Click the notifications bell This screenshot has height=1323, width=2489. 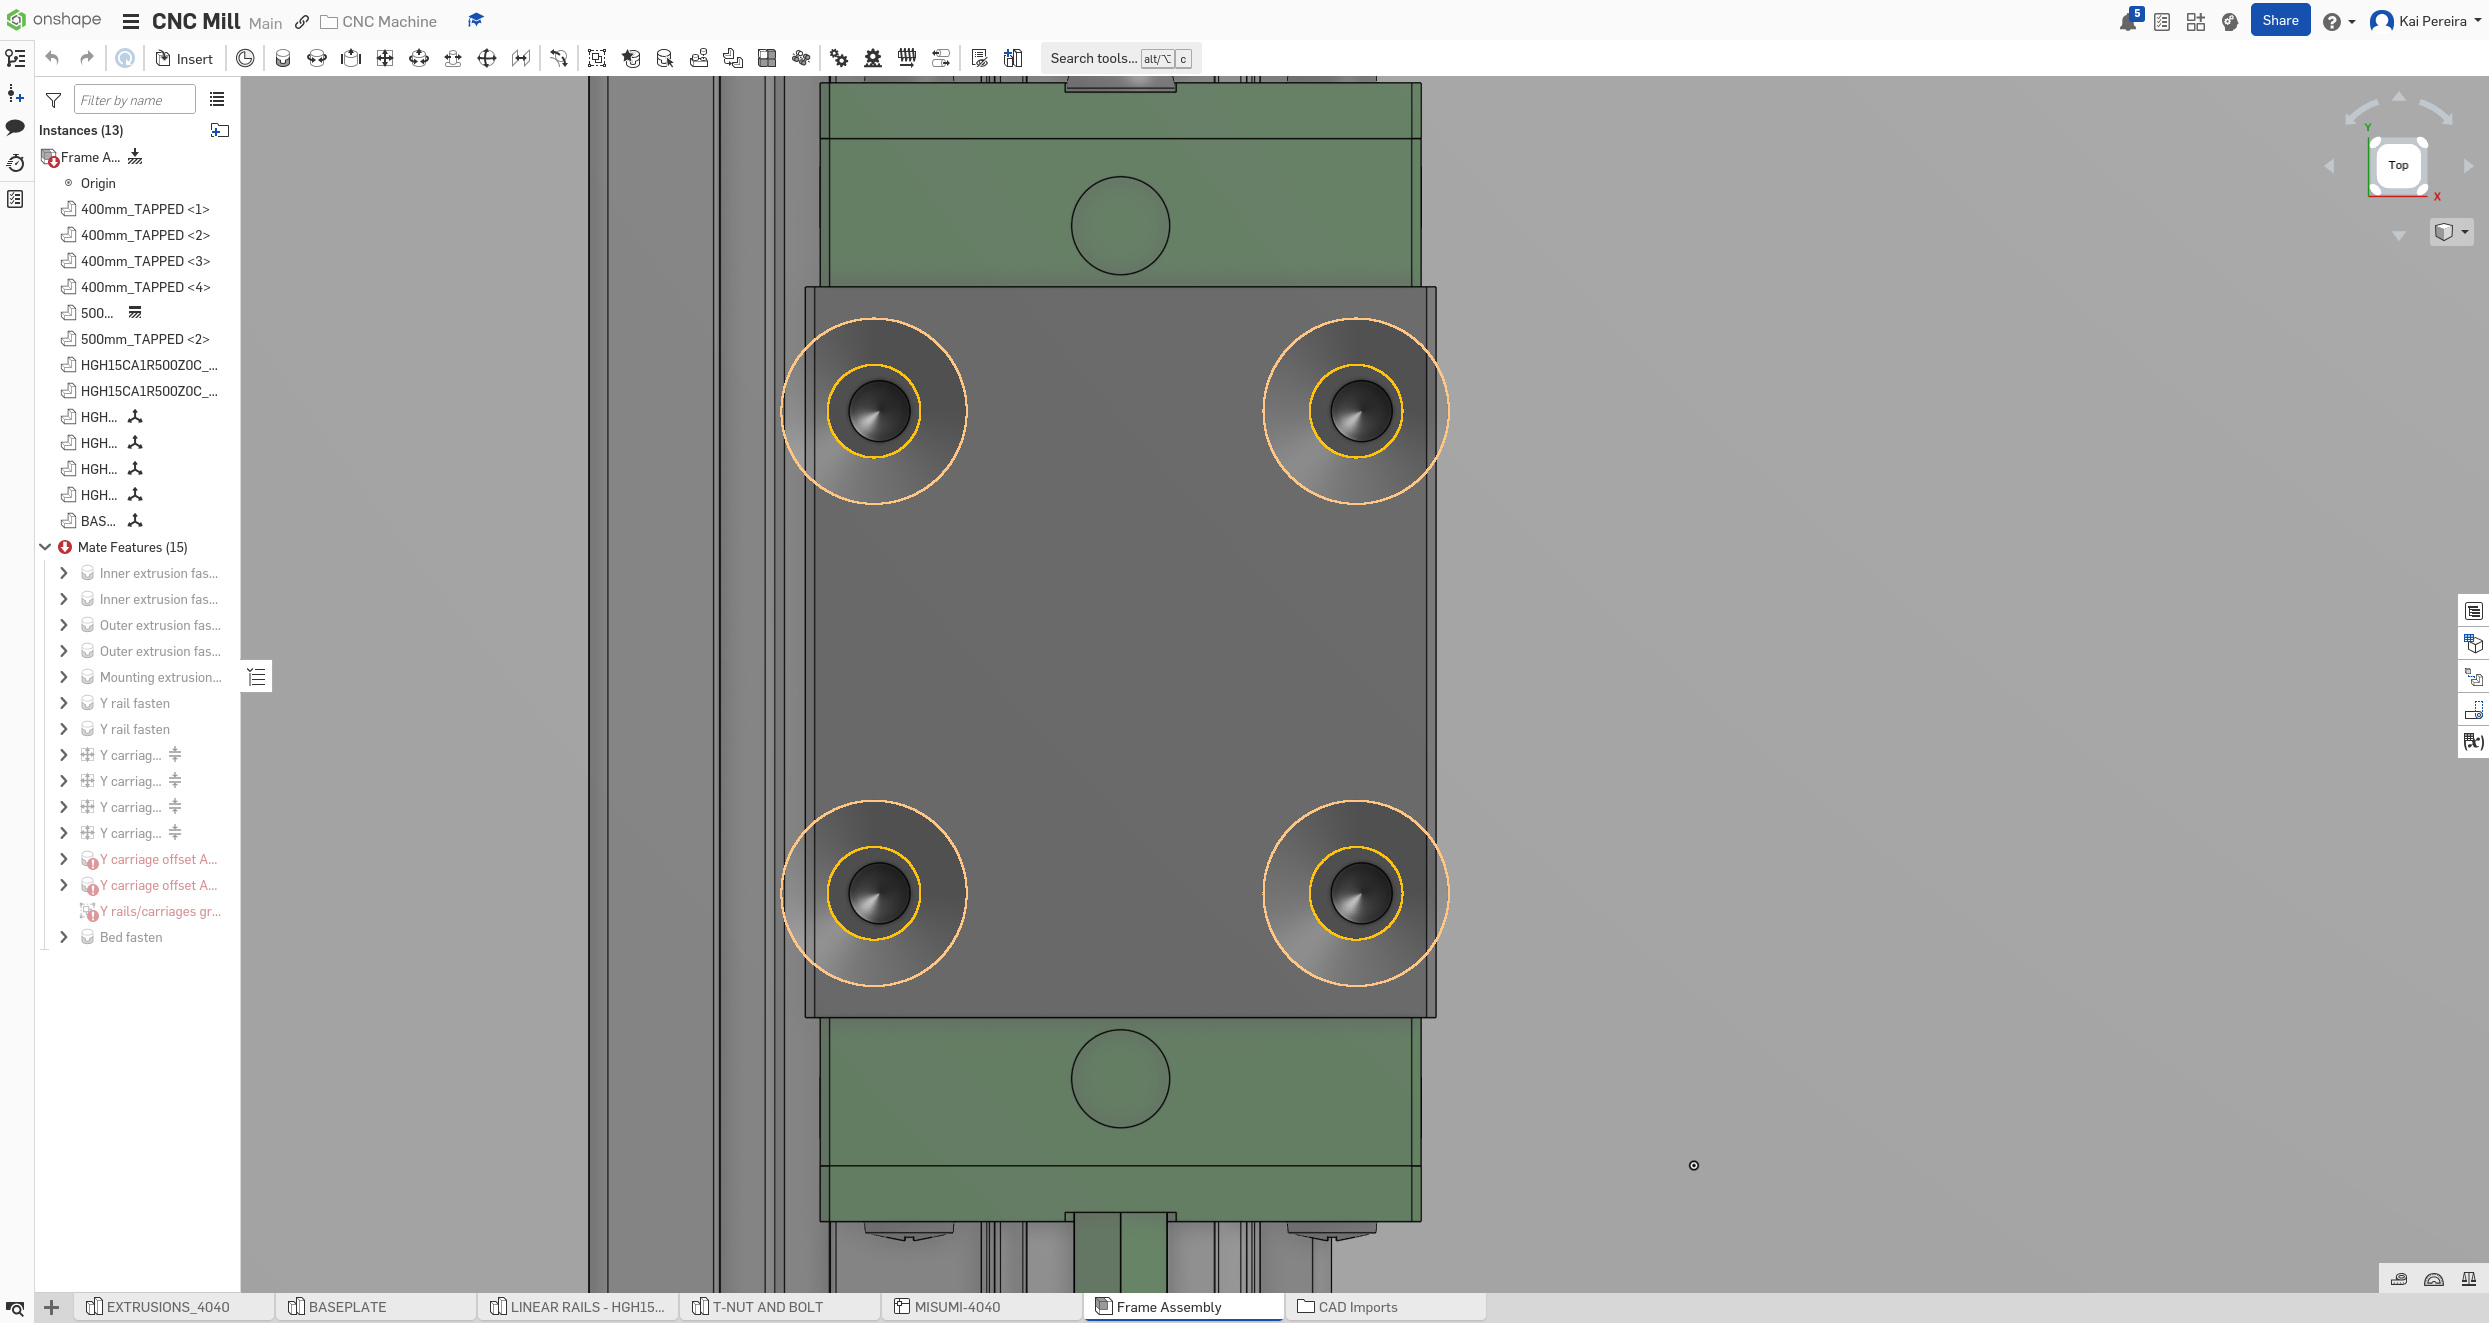[x=2129, y=20]
